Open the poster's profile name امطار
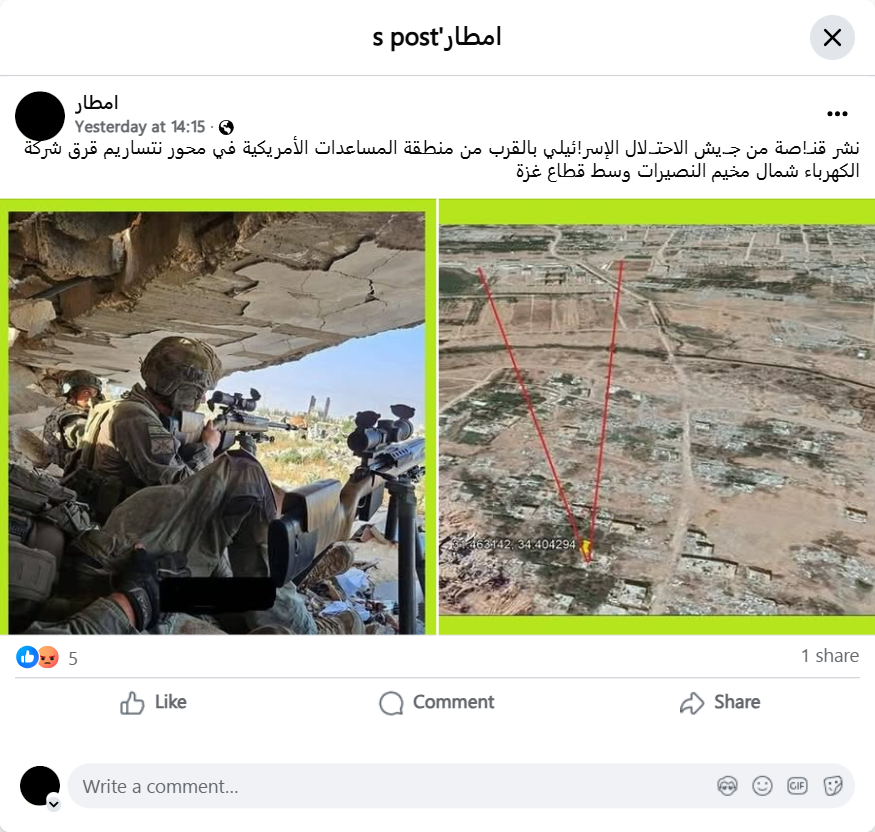875x832 pixels. click(x=97, y=103)
